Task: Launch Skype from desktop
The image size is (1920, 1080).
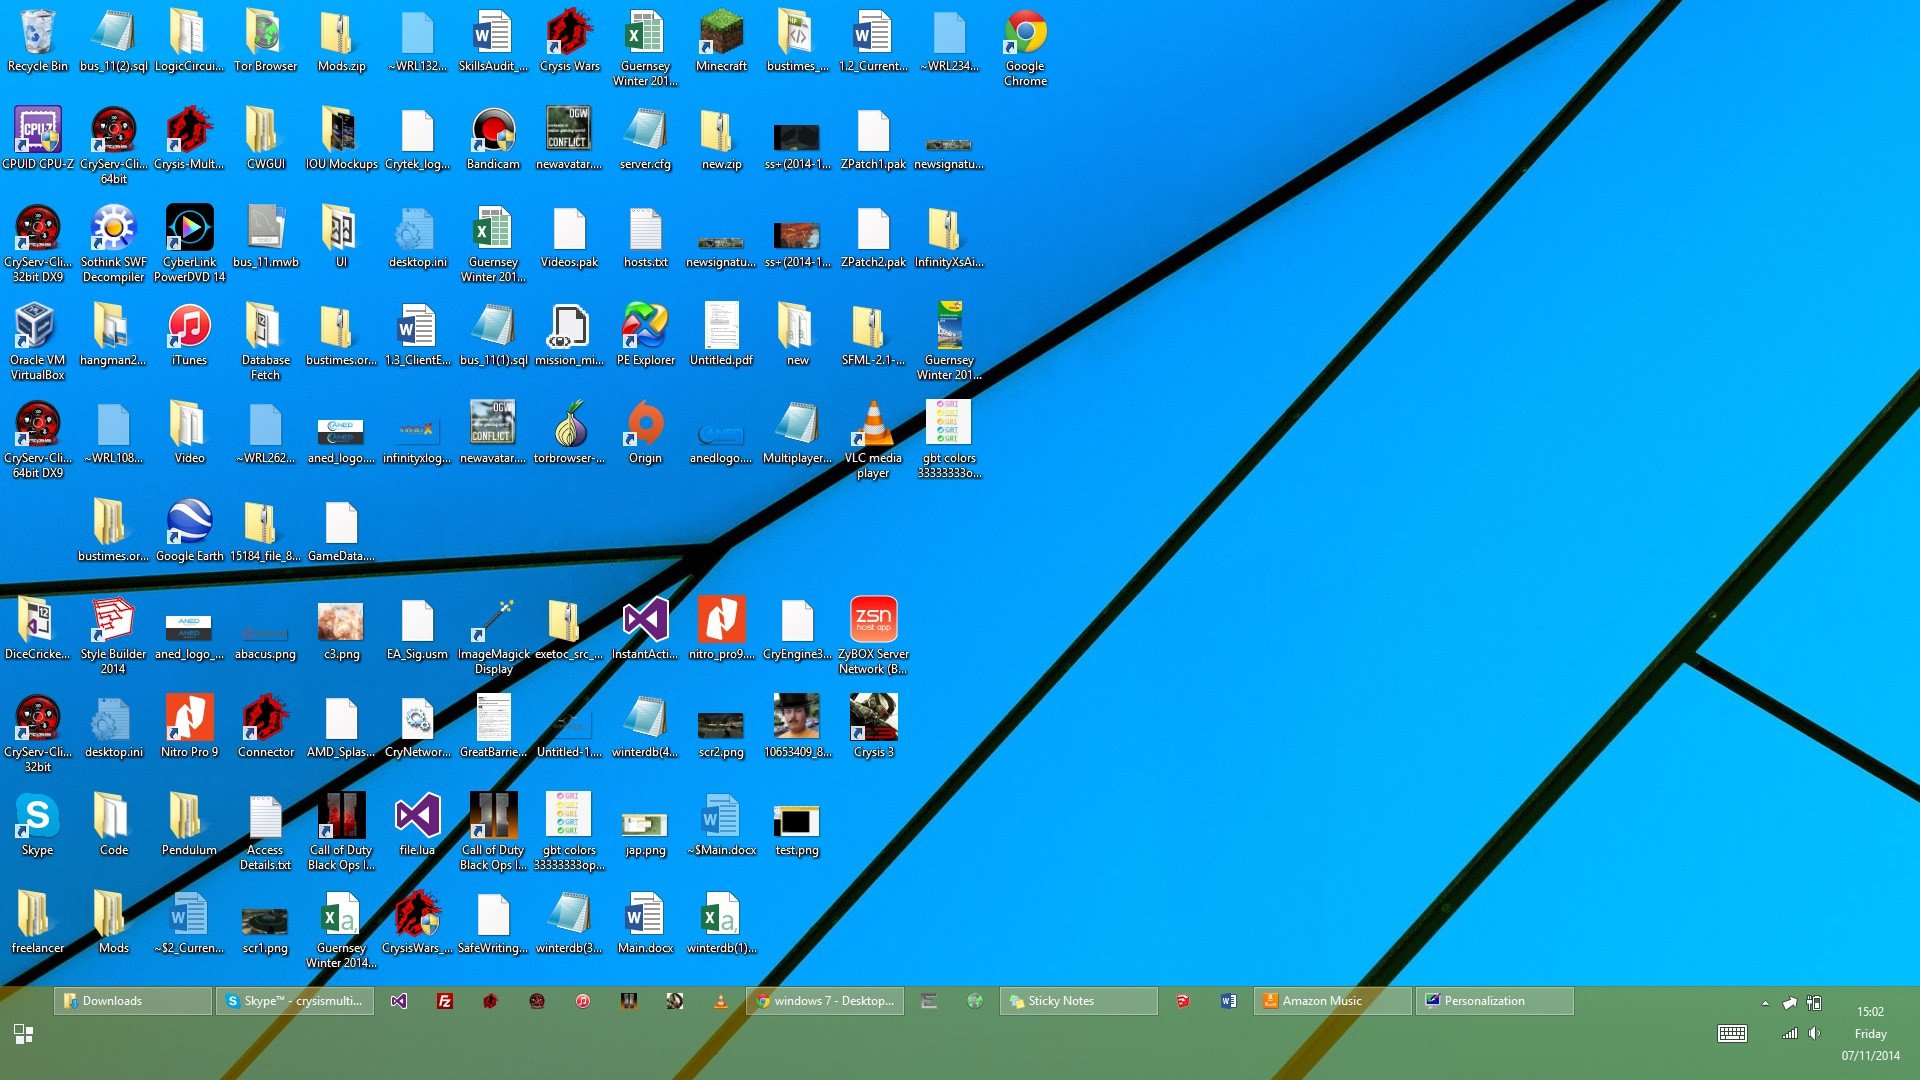Action: coord(36,819)
